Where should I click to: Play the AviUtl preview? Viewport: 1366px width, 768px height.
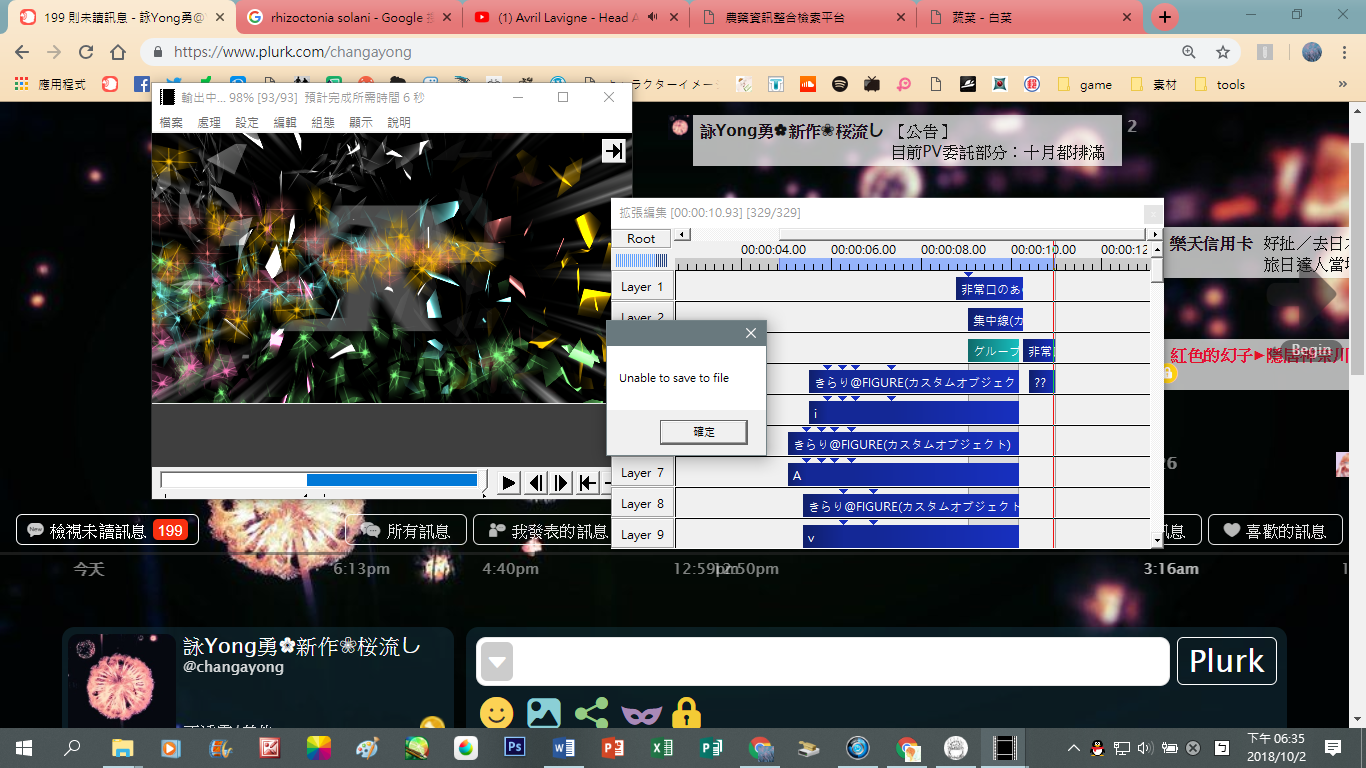pyautogui.click(x=509, y=483)
